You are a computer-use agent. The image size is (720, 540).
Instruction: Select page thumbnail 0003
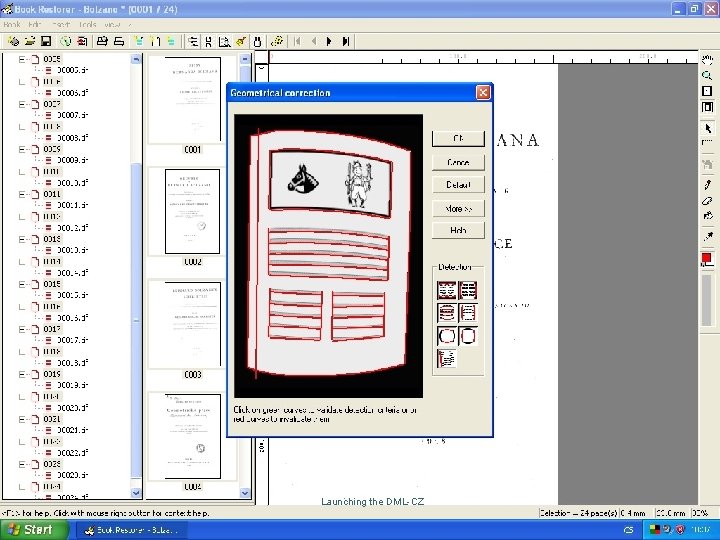192,324
